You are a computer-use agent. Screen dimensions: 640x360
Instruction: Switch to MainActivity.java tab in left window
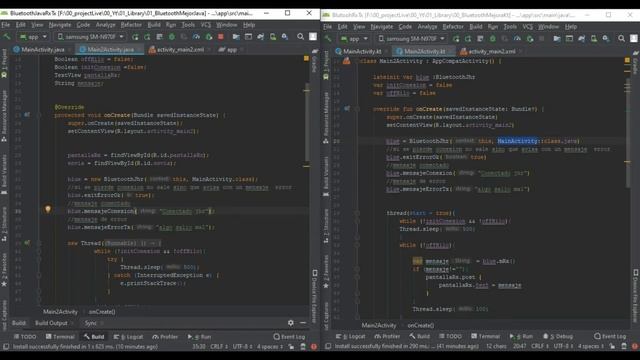tap(42, 49)
